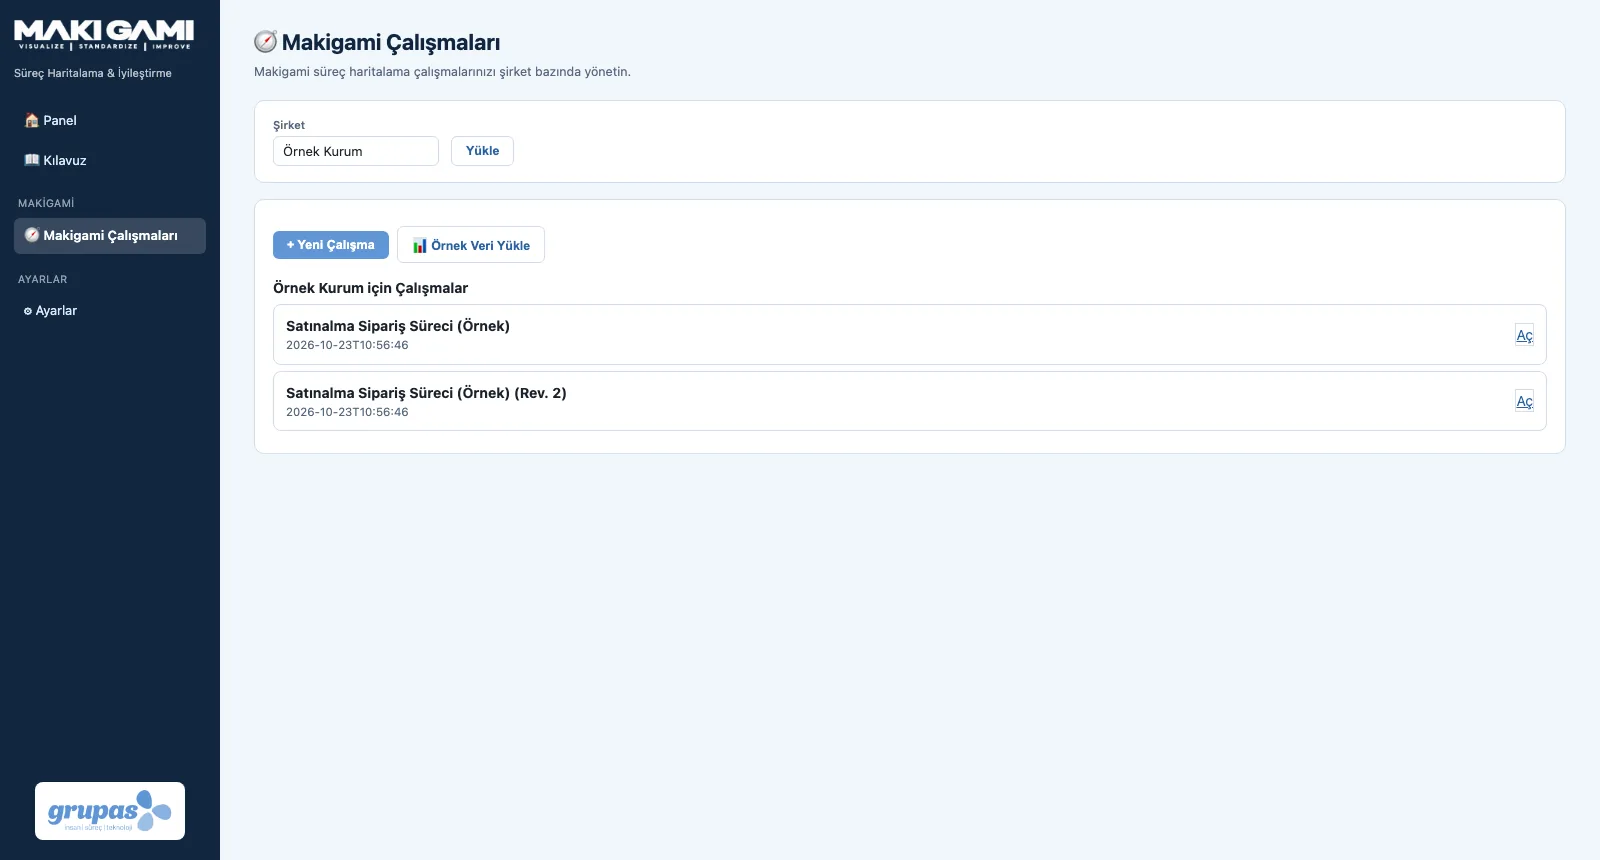This screenshot has height=860, width=1600.
Task: Click the timestamp under the Rev. 2 study
Action: [347, 412]
